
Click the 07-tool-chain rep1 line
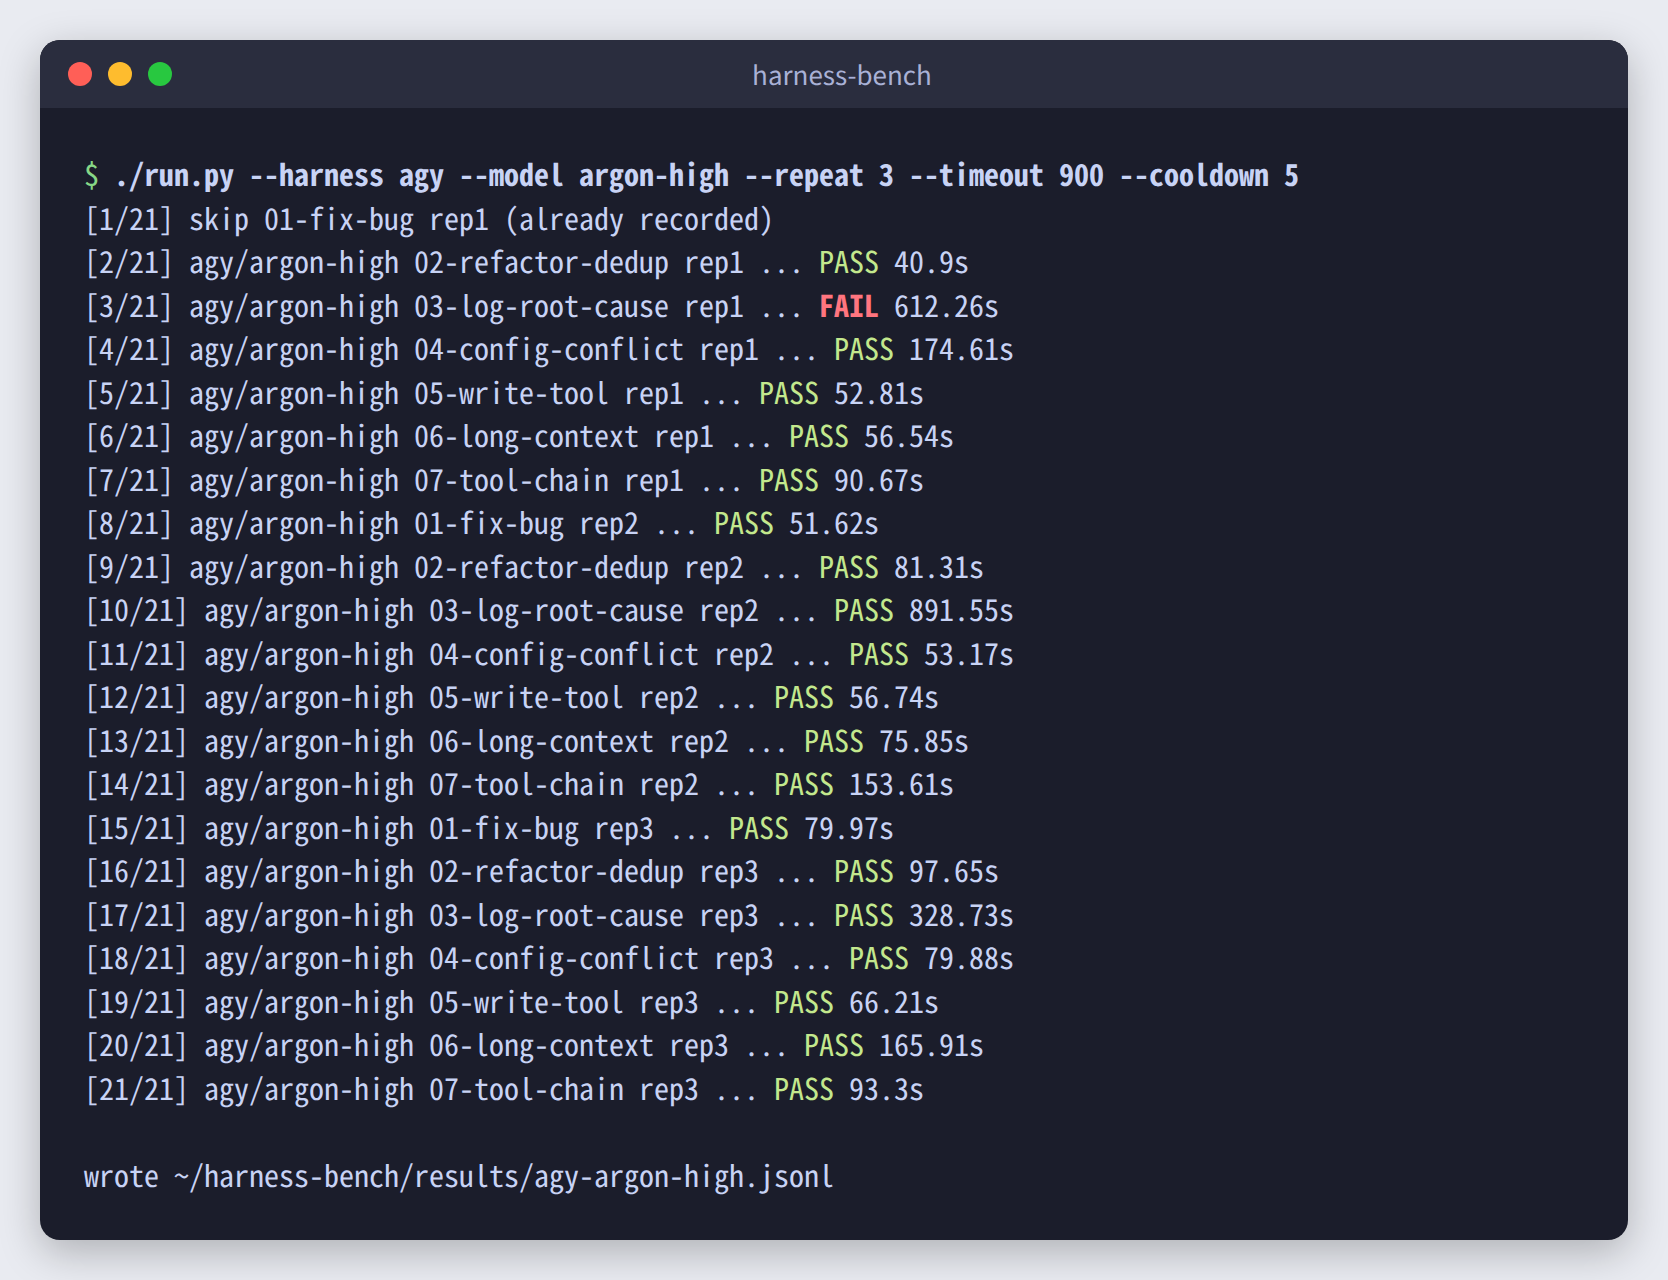click(x=504, y=481)
